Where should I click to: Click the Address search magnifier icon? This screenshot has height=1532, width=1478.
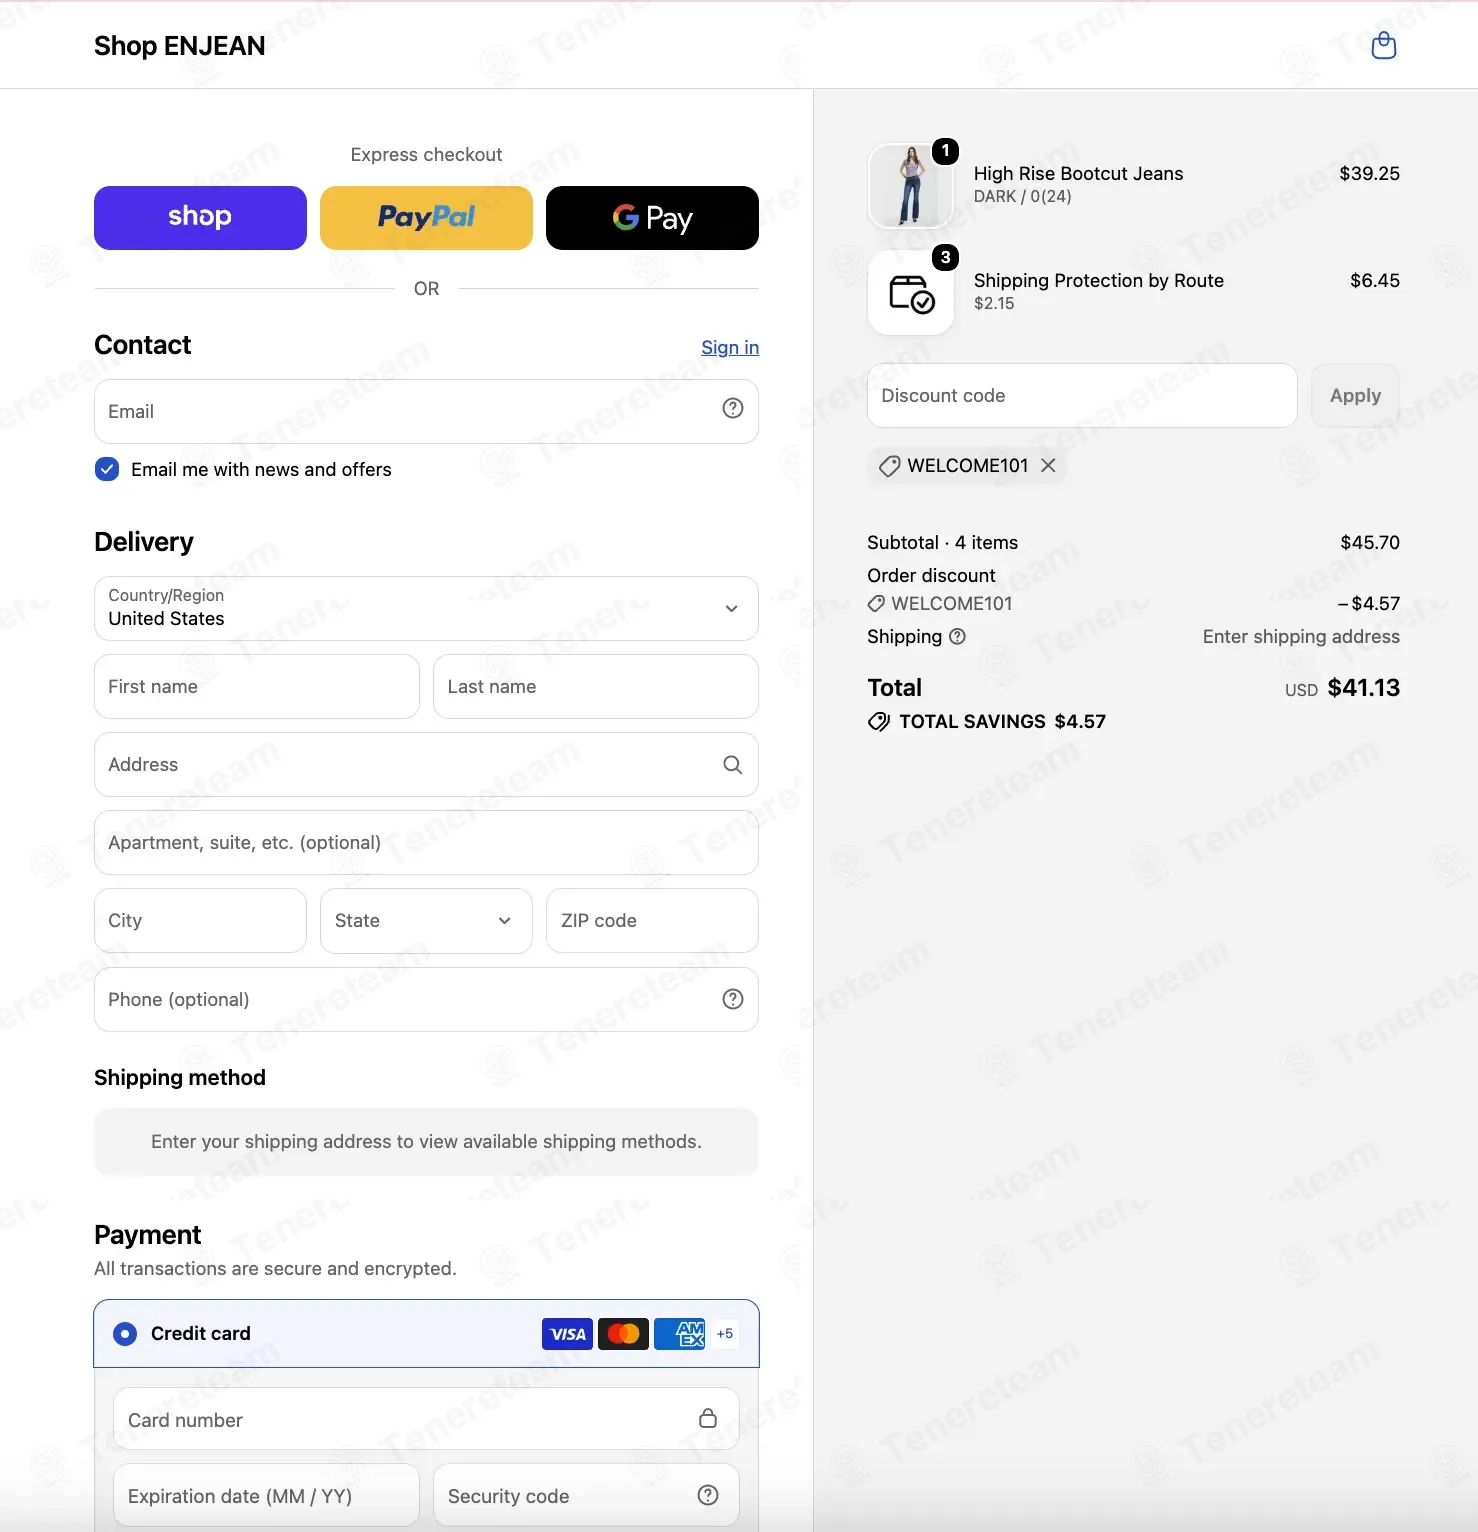click(x=733, y=765)
